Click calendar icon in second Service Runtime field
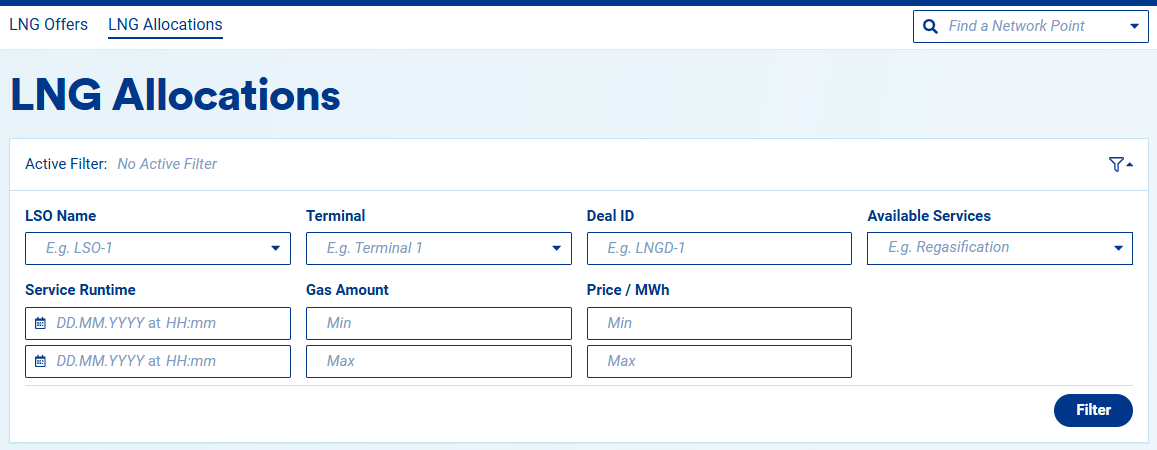The width and height of the screenshot is (1157, 450). 40,361
